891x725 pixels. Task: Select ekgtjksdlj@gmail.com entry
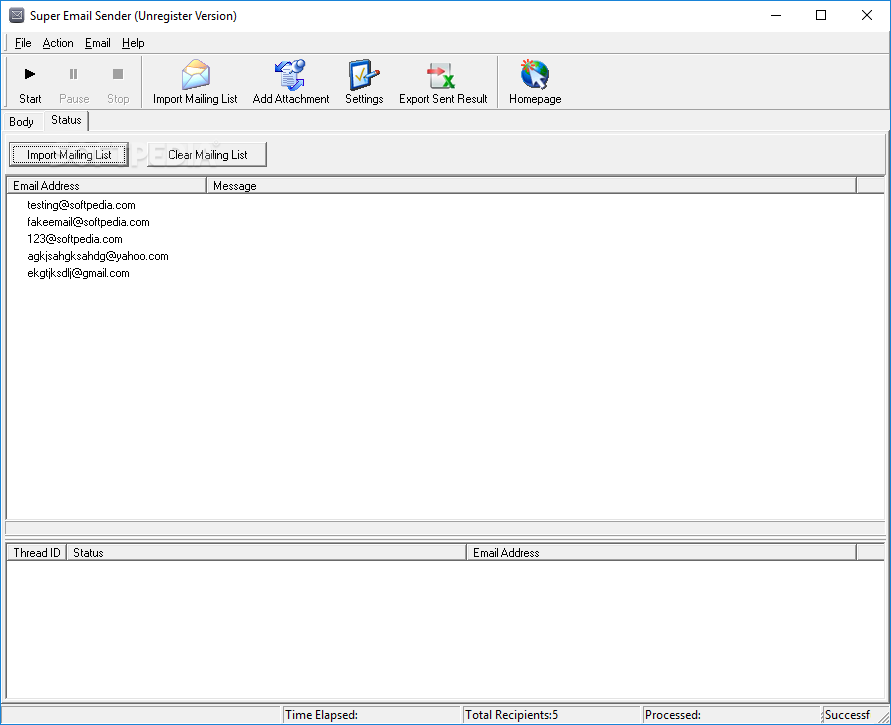coord(78,273)
